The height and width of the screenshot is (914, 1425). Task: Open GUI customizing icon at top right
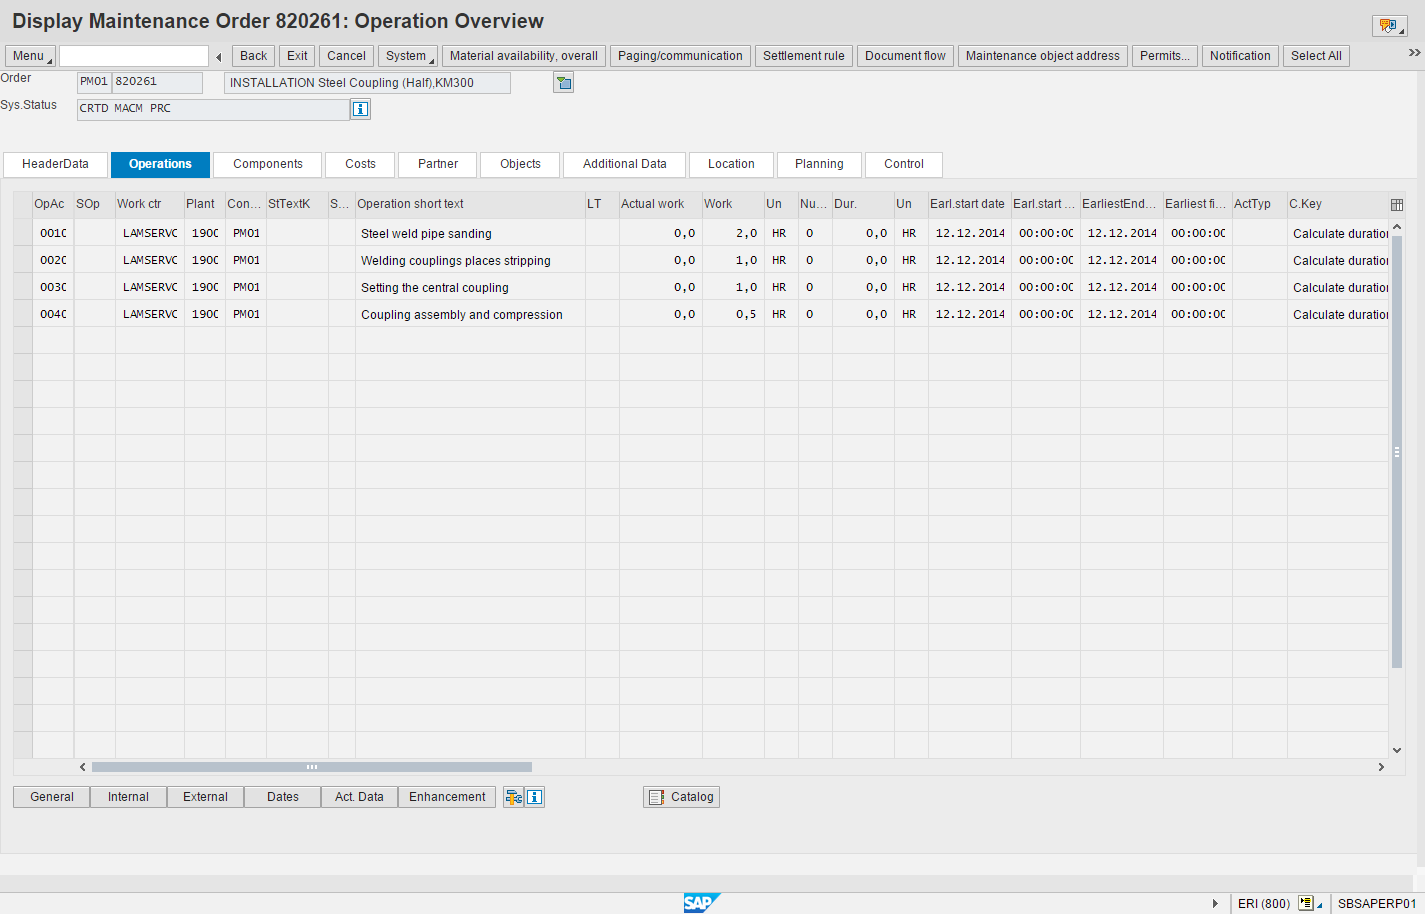1389,26
